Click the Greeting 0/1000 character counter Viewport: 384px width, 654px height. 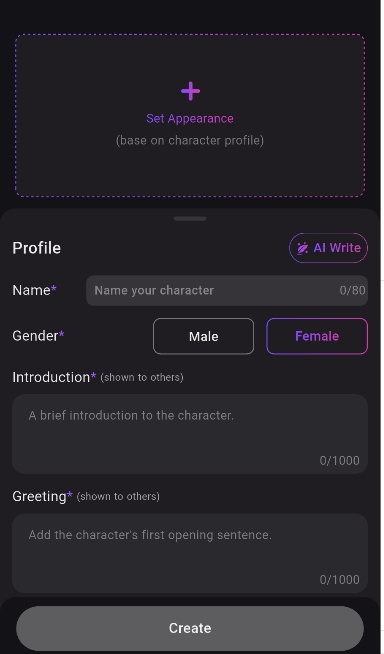coord(339,580)
